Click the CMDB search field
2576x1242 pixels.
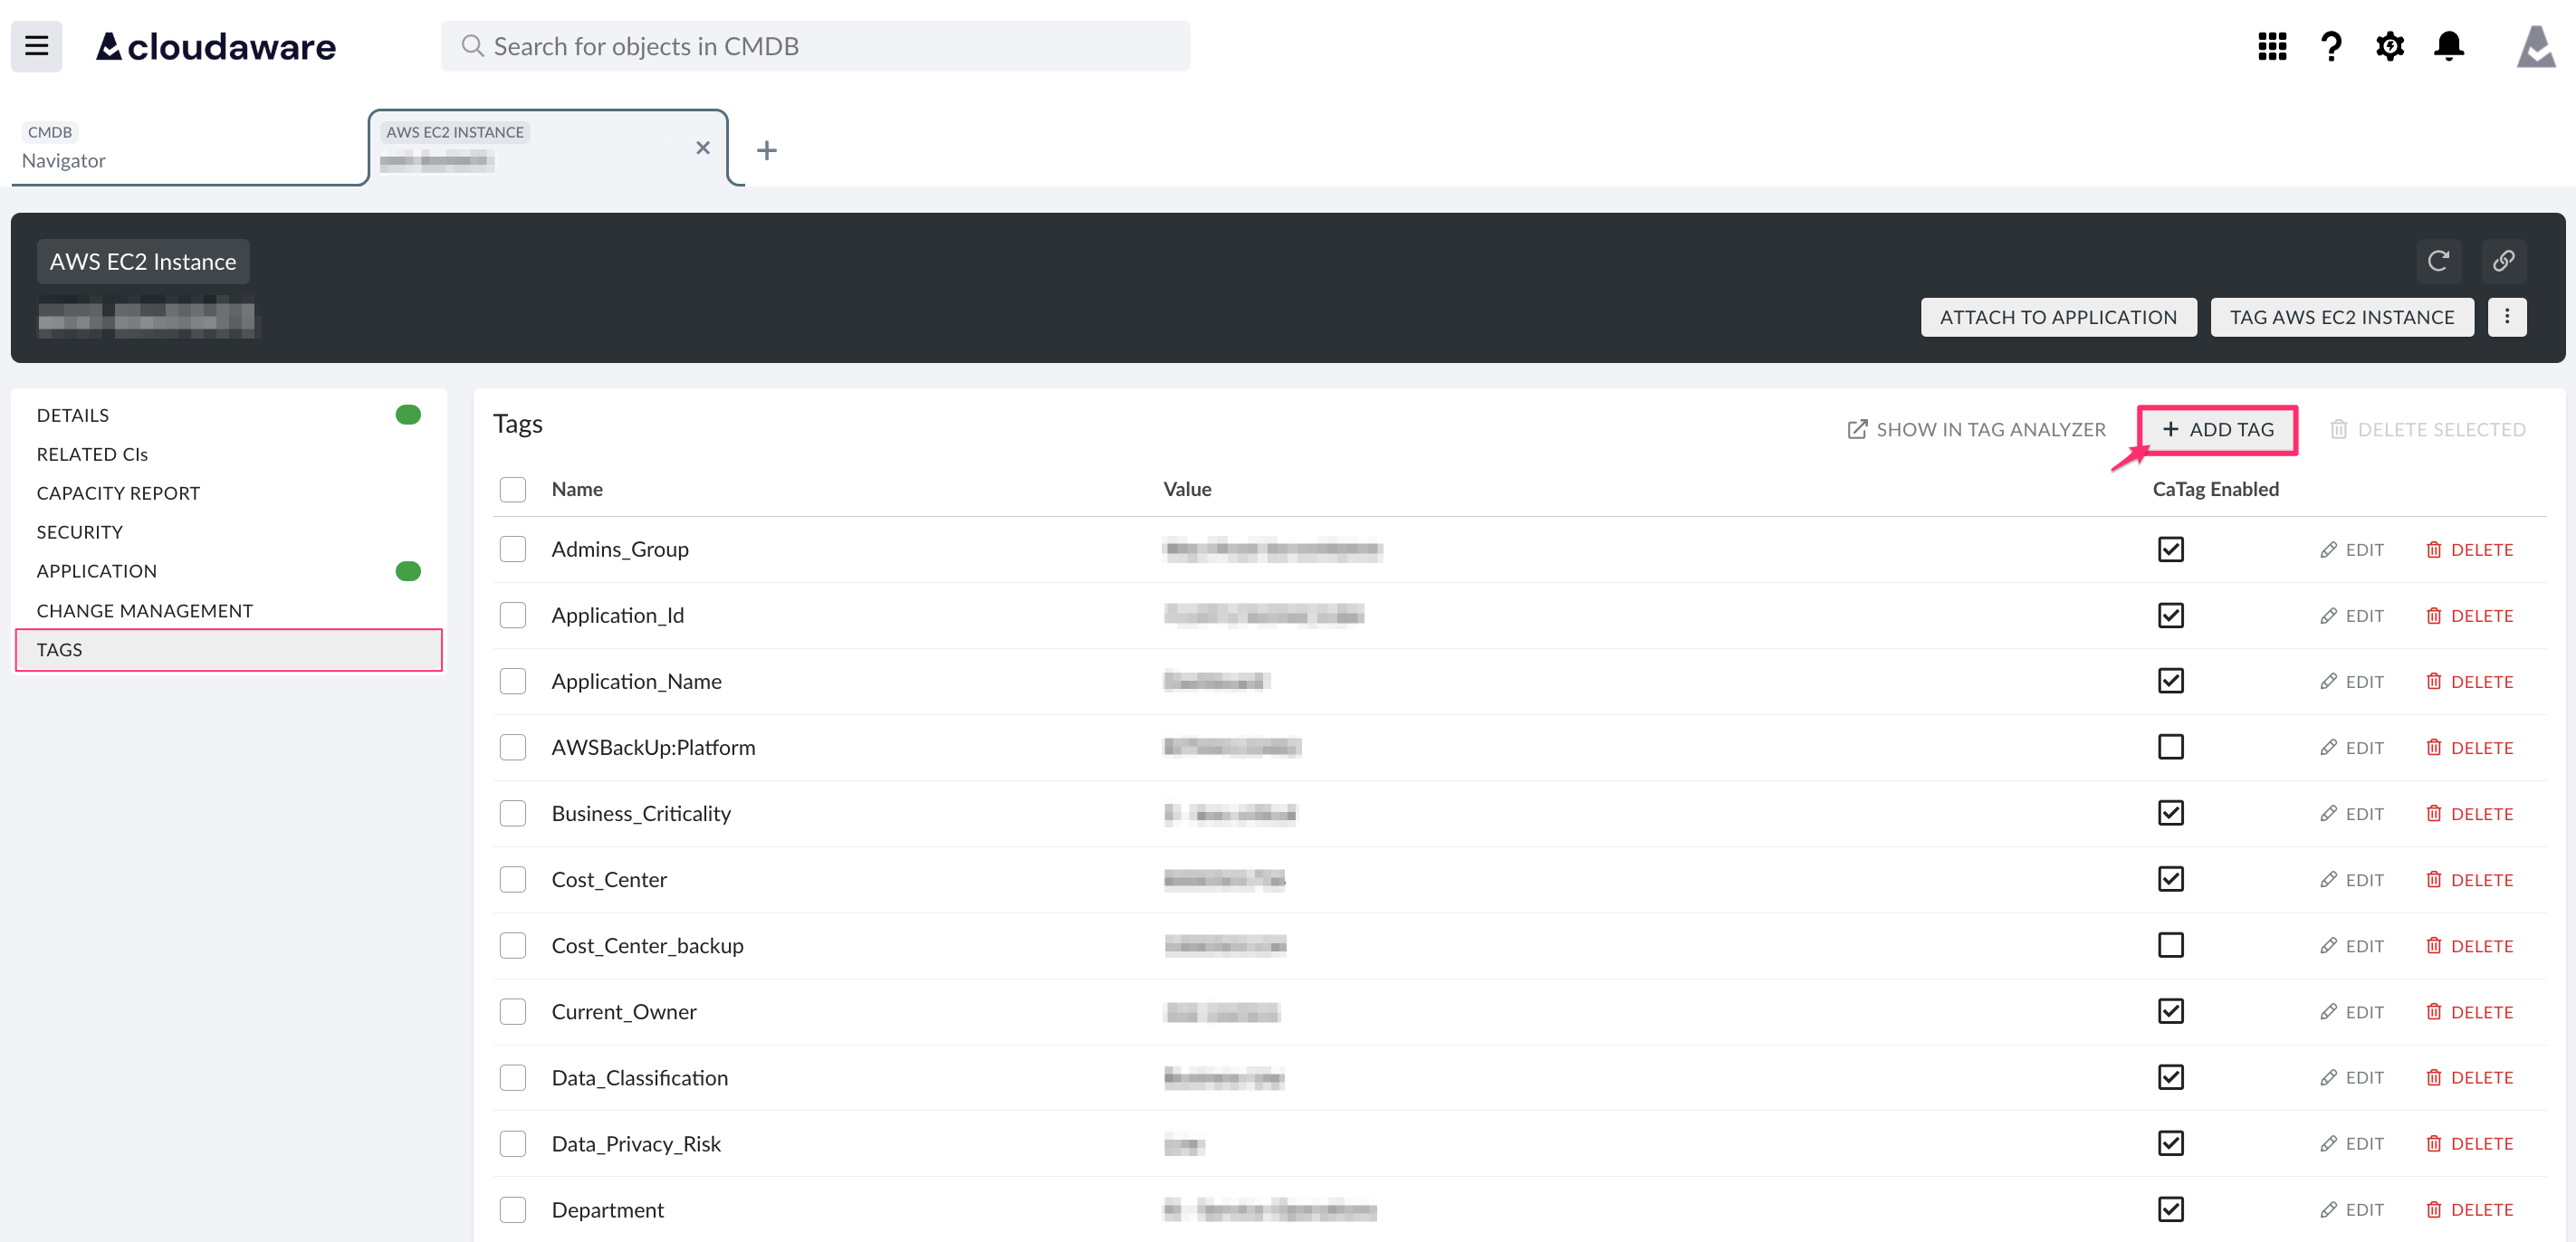coord(816,46)
